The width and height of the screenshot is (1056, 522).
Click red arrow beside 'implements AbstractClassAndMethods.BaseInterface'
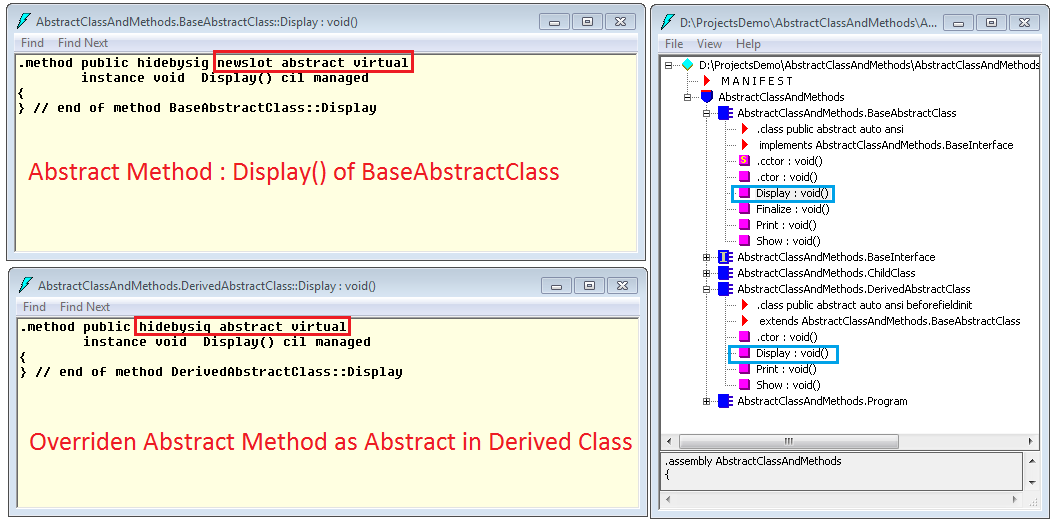(x=745, y=145)
